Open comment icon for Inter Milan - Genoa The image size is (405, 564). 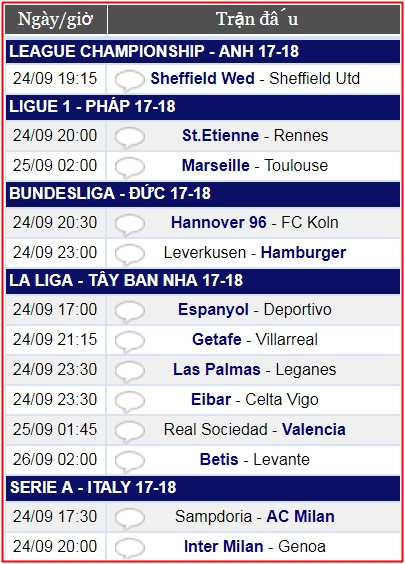coord(129,548)
